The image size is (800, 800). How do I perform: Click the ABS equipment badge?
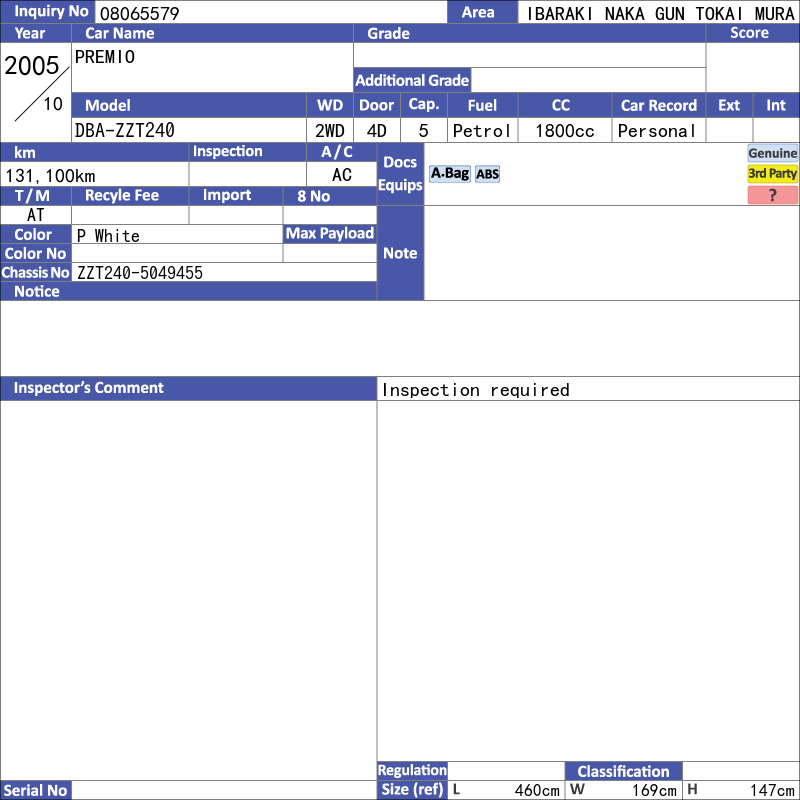487,174
